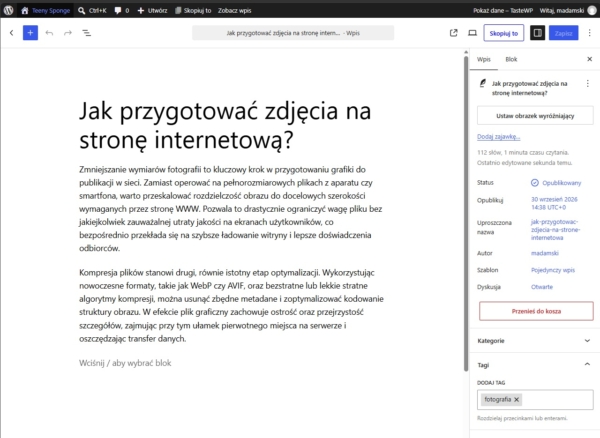The image size is (600, 438).
Task: Click the empty block Wciśnij / aby wybrać blok
Action: [125, 363]
